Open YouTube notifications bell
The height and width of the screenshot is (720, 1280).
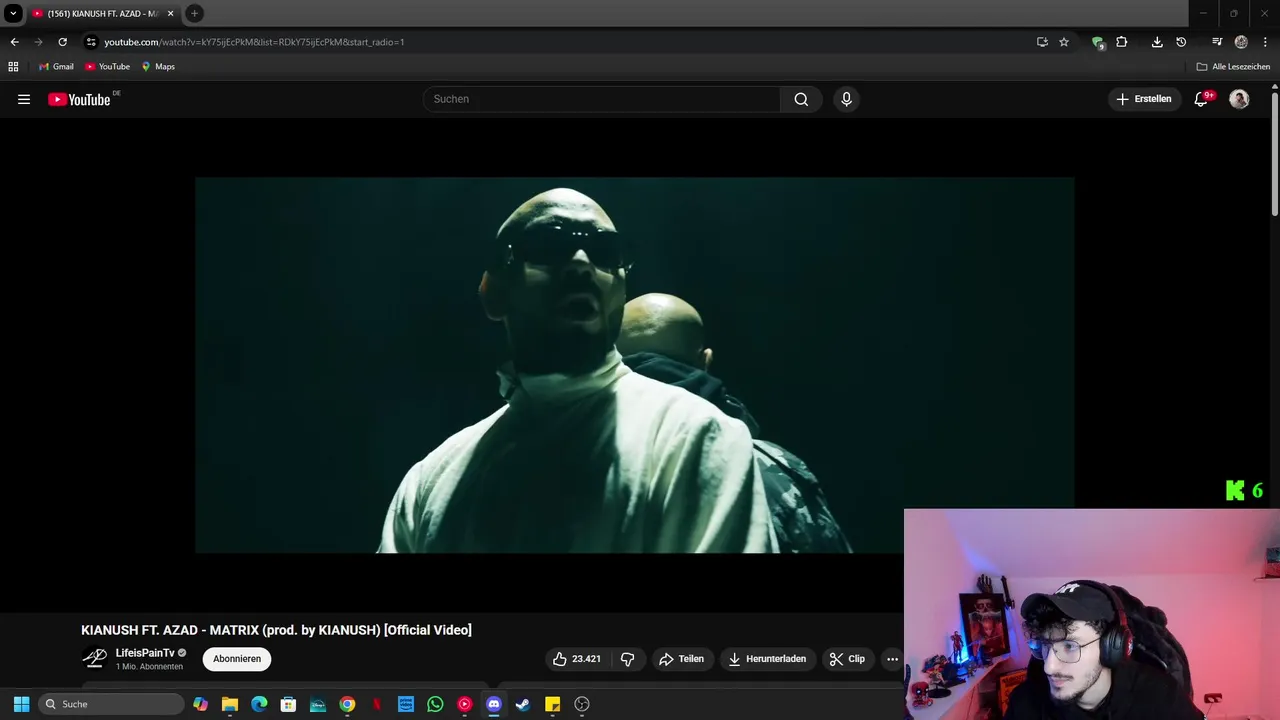pos(1202,99)
